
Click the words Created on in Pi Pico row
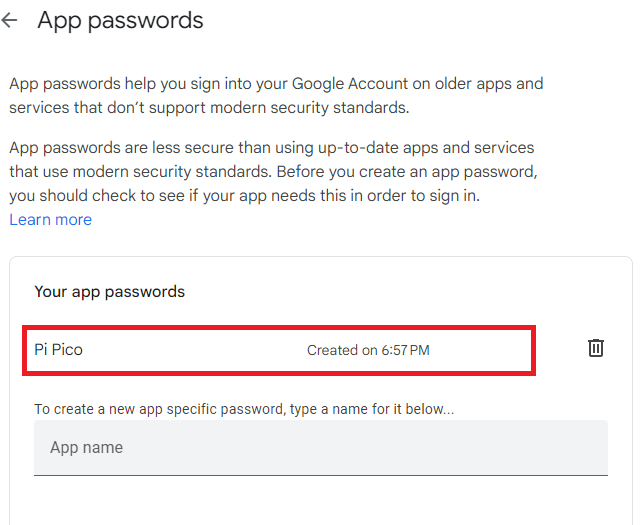(x=341, y=350)
